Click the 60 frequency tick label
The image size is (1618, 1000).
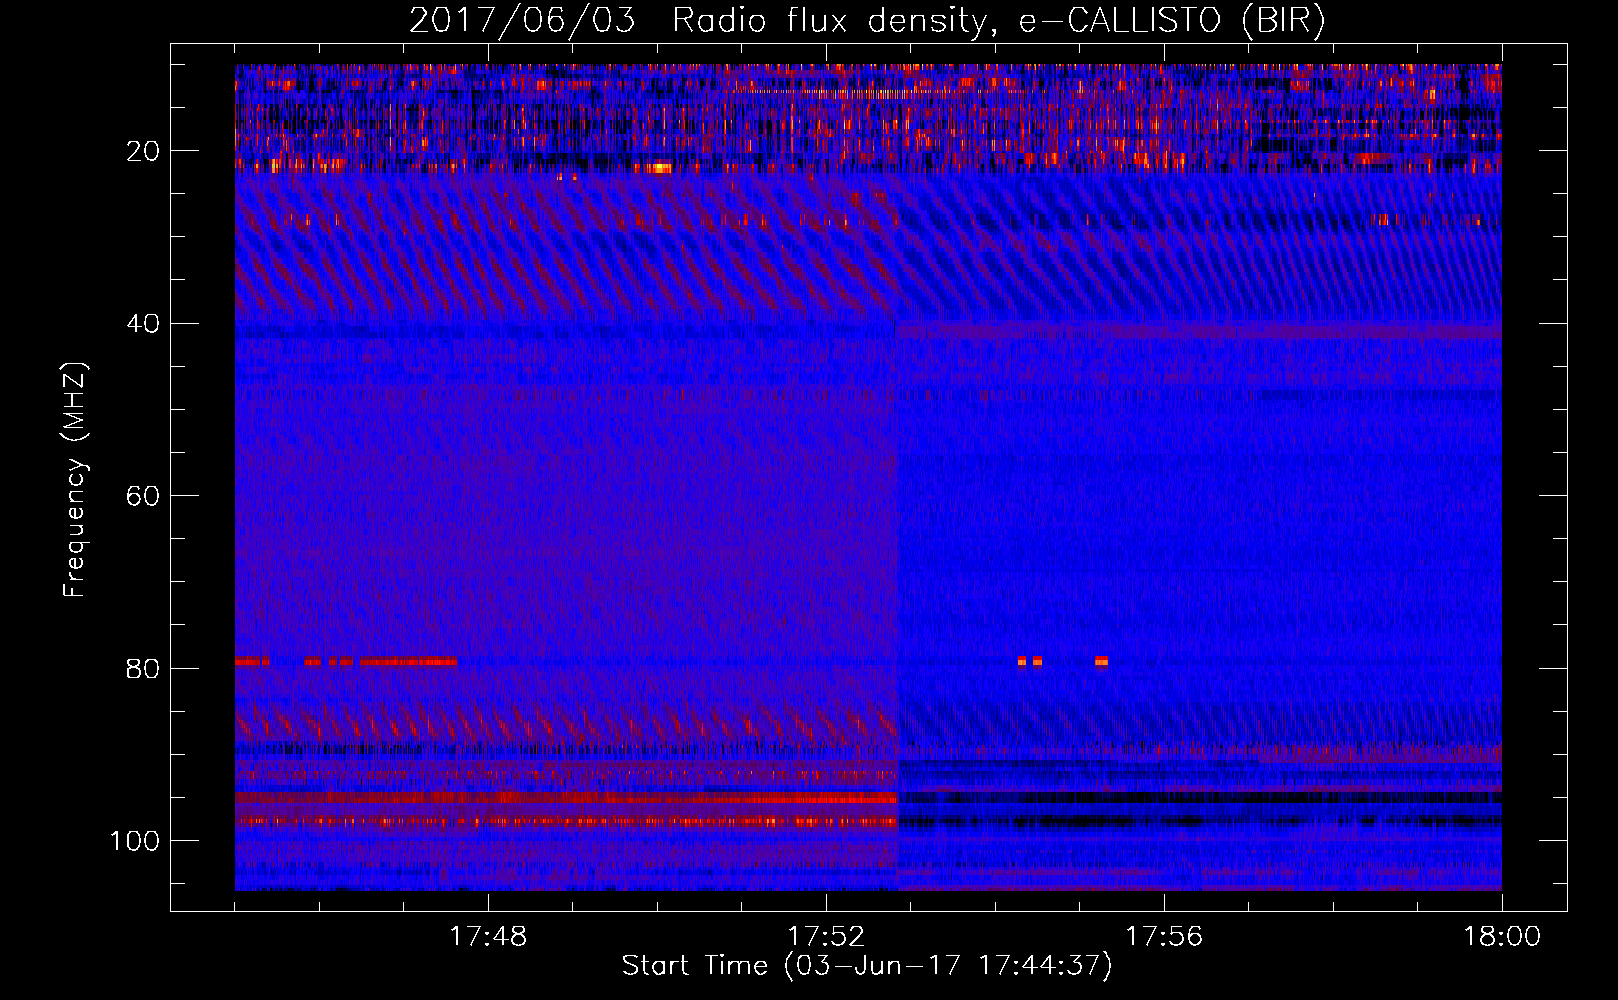[144, 497]
